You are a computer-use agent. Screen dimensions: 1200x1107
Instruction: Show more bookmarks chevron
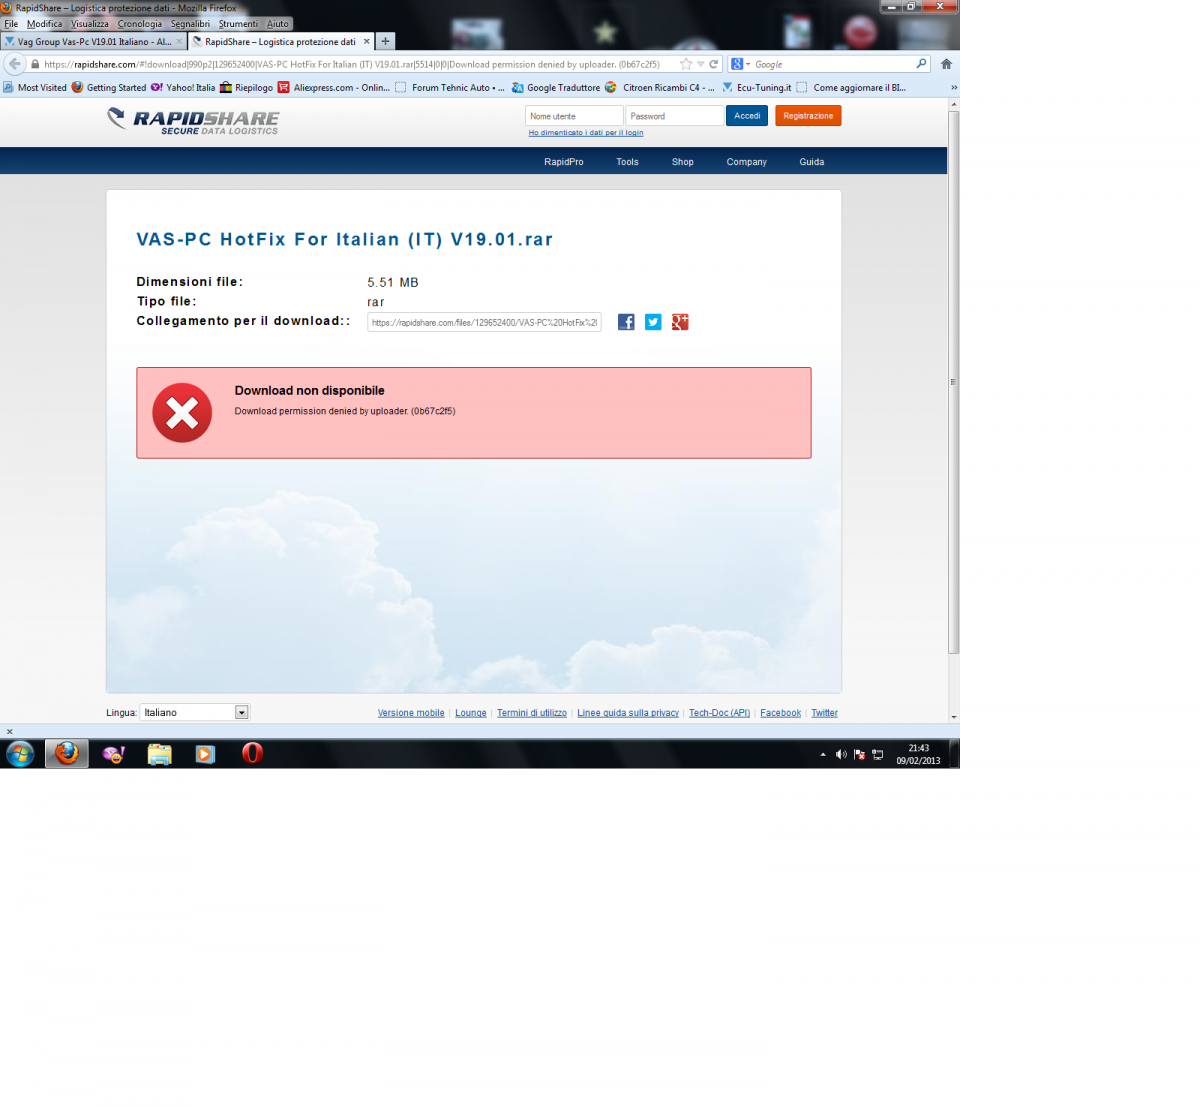[x=953, y=88]
